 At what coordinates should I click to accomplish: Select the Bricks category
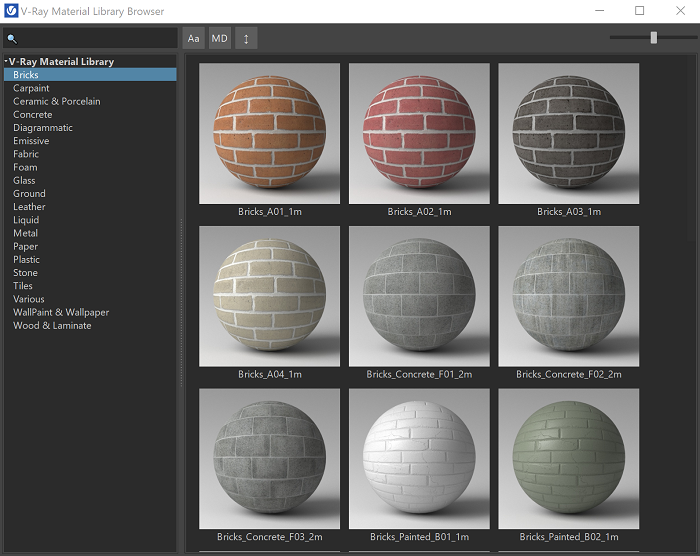(26, 75)
